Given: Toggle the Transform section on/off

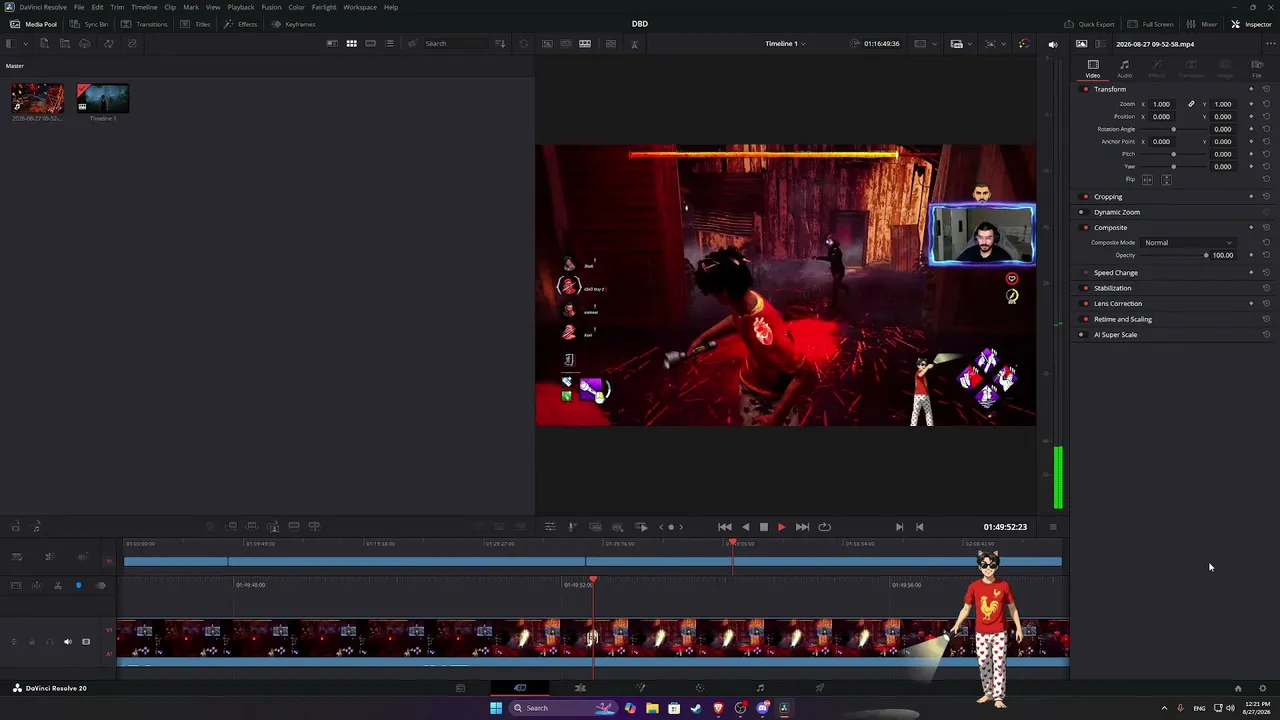Looking at the screenshot, I should point(1085,89).
